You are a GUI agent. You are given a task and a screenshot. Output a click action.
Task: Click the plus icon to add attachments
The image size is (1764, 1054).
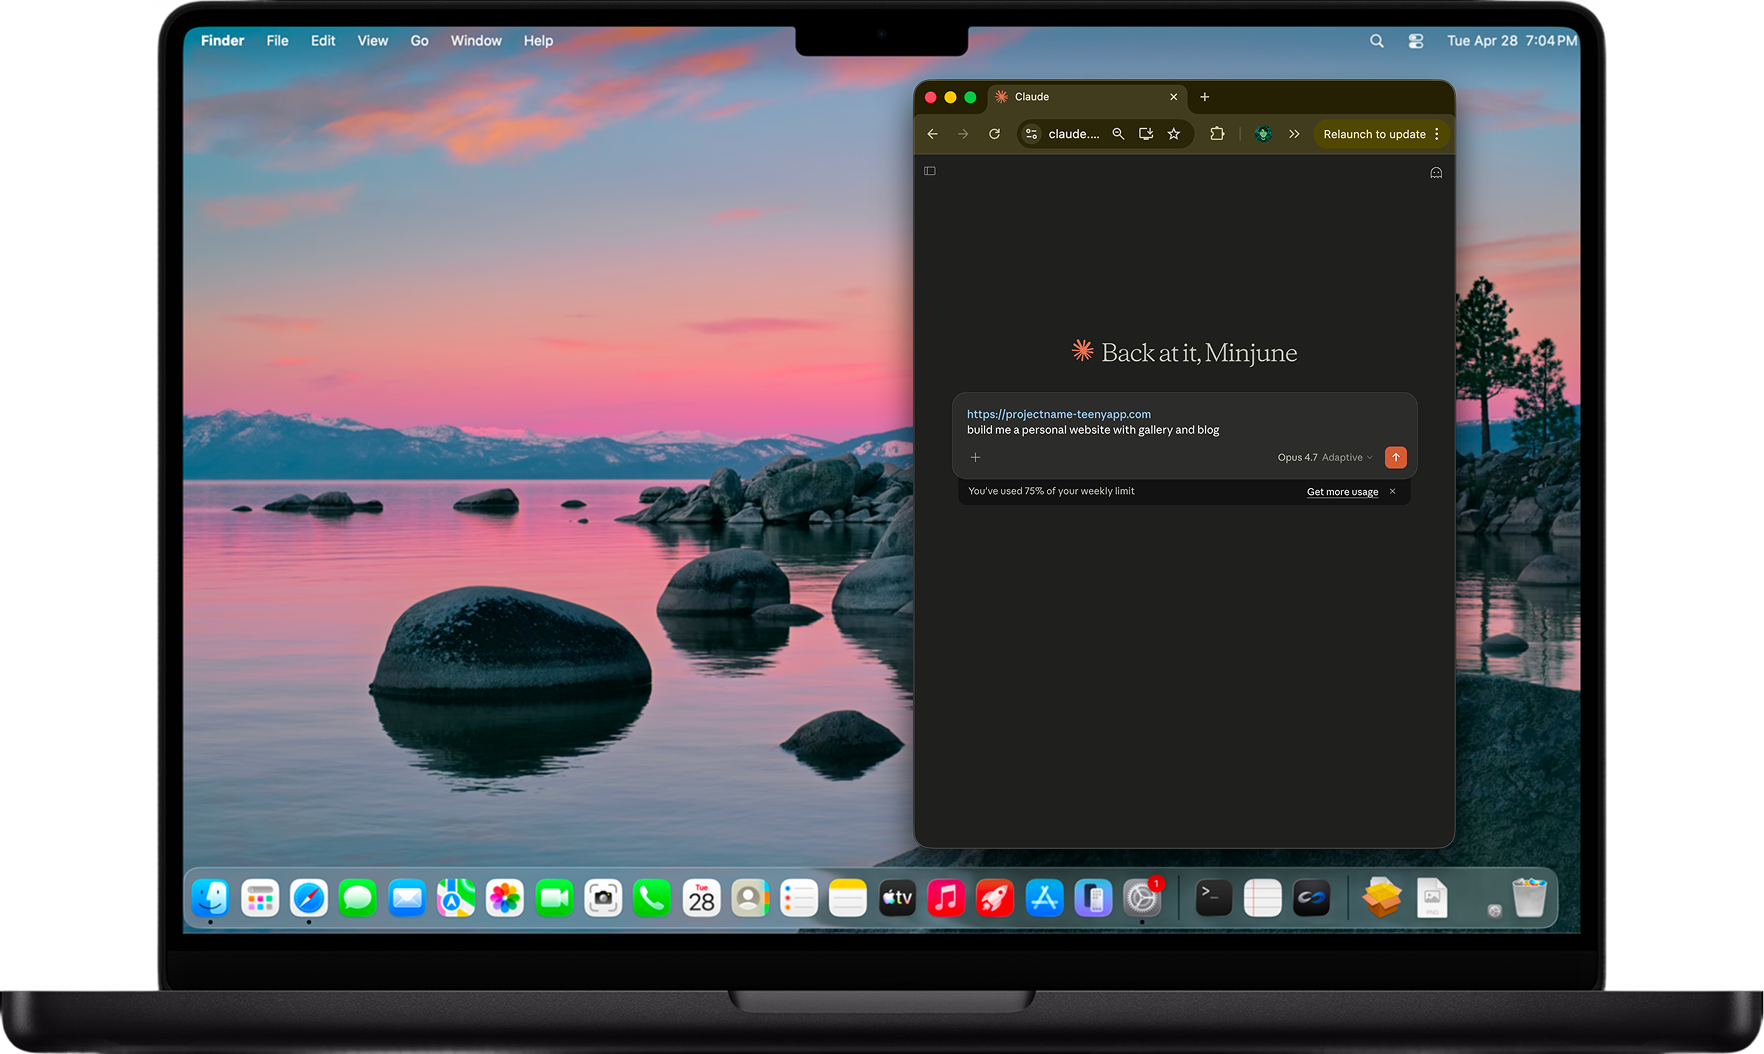(x=975, y=457)
